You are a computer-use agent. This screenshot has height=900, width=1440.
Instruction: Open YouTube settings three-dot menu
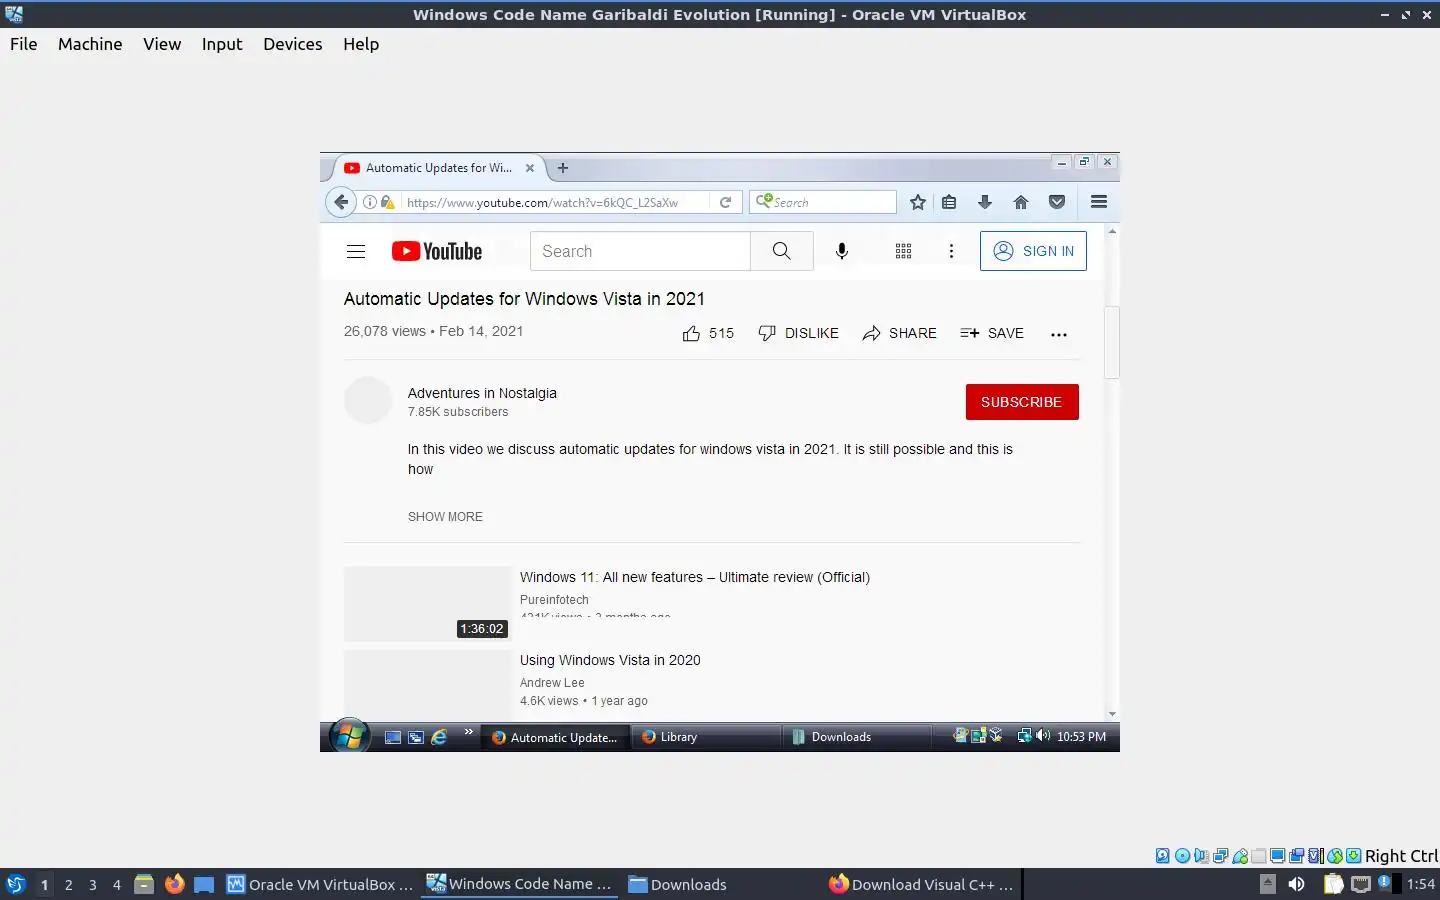click(951, 251)
